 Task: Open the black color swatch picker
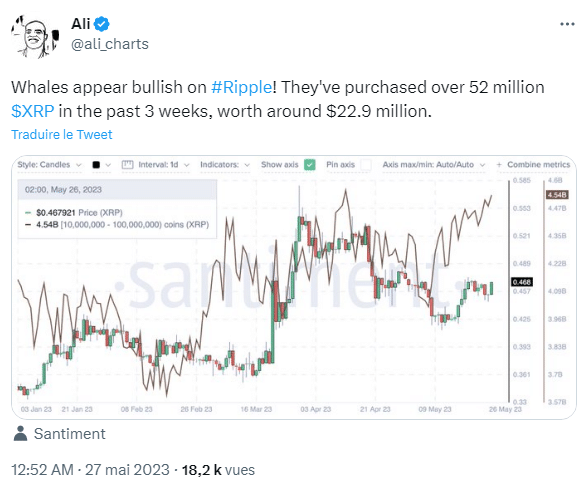(101, 165)
